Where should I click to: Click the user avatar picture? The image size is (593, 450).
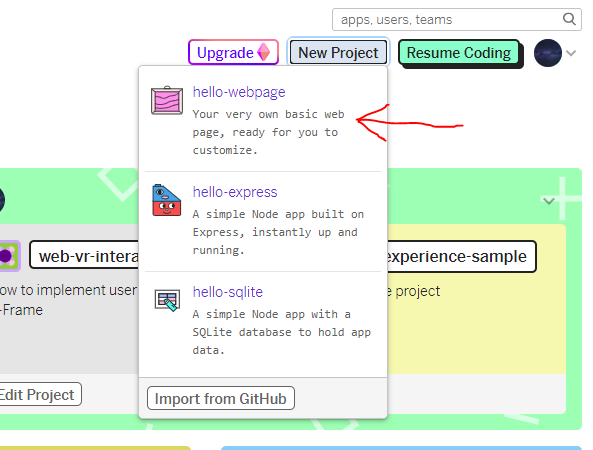548,53
